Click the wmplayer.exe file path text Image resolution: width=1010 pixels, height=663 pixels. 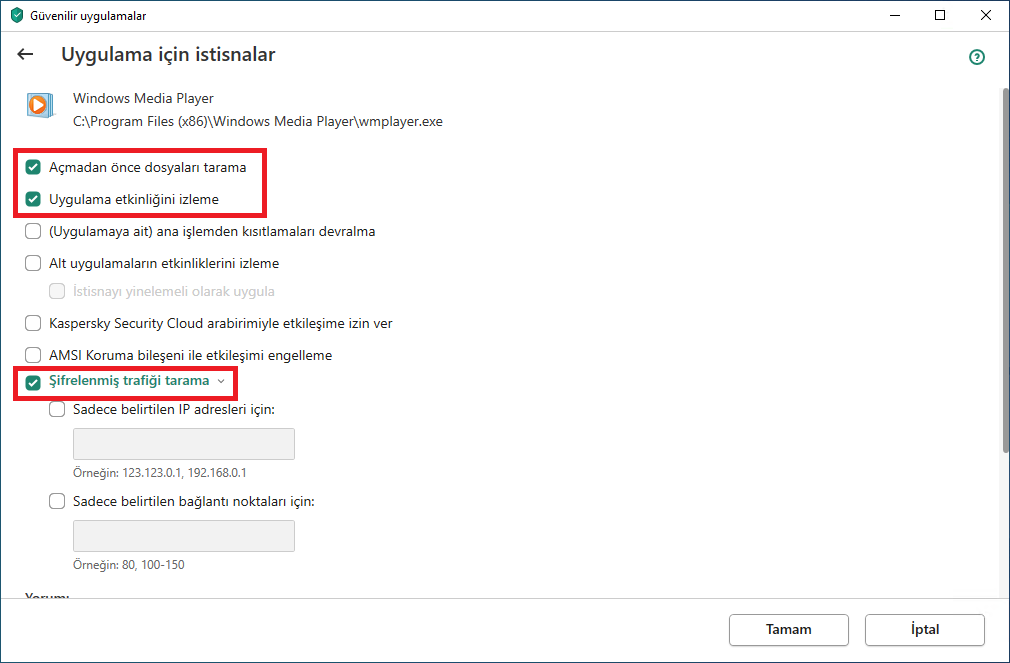tap(258, 121)
